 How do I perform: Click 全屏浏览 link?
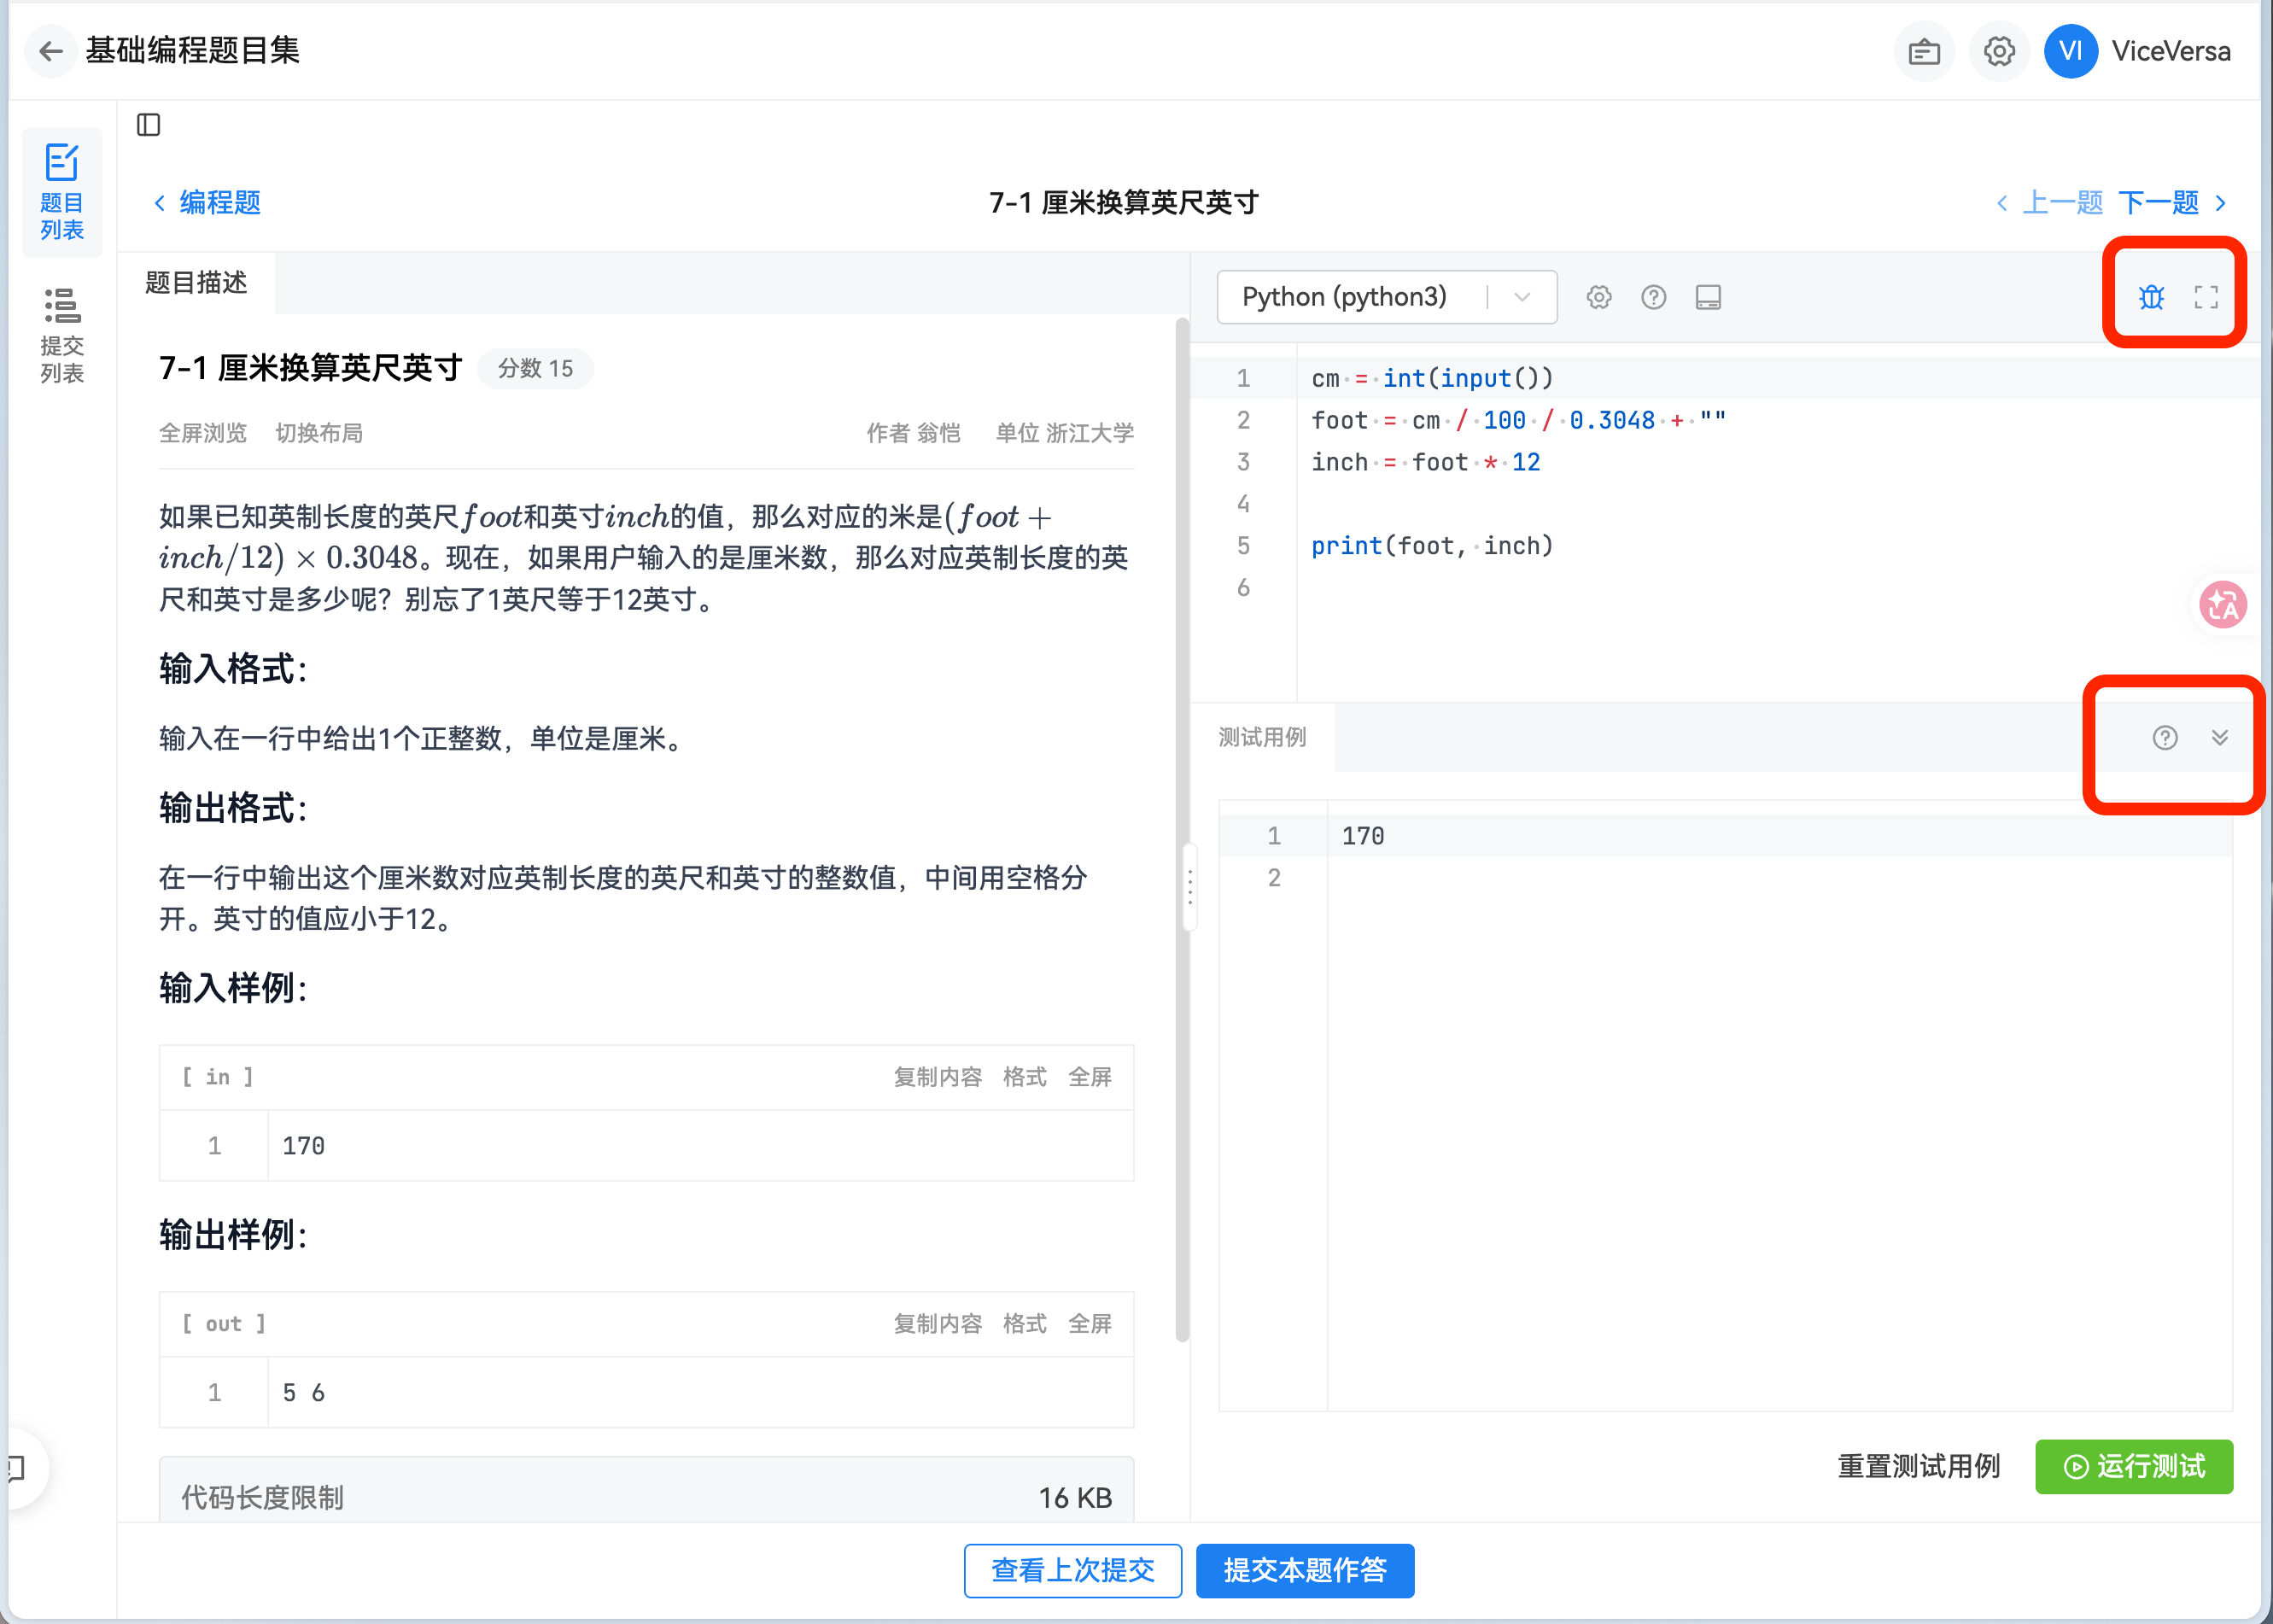(x=203, y=433)
